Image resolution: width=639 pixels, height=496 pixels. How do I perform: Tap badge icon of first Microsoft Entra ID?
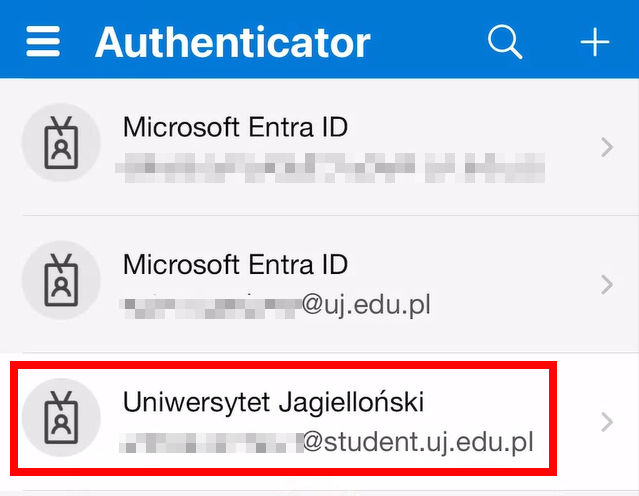pyautogui.click(x=61, y=142)
